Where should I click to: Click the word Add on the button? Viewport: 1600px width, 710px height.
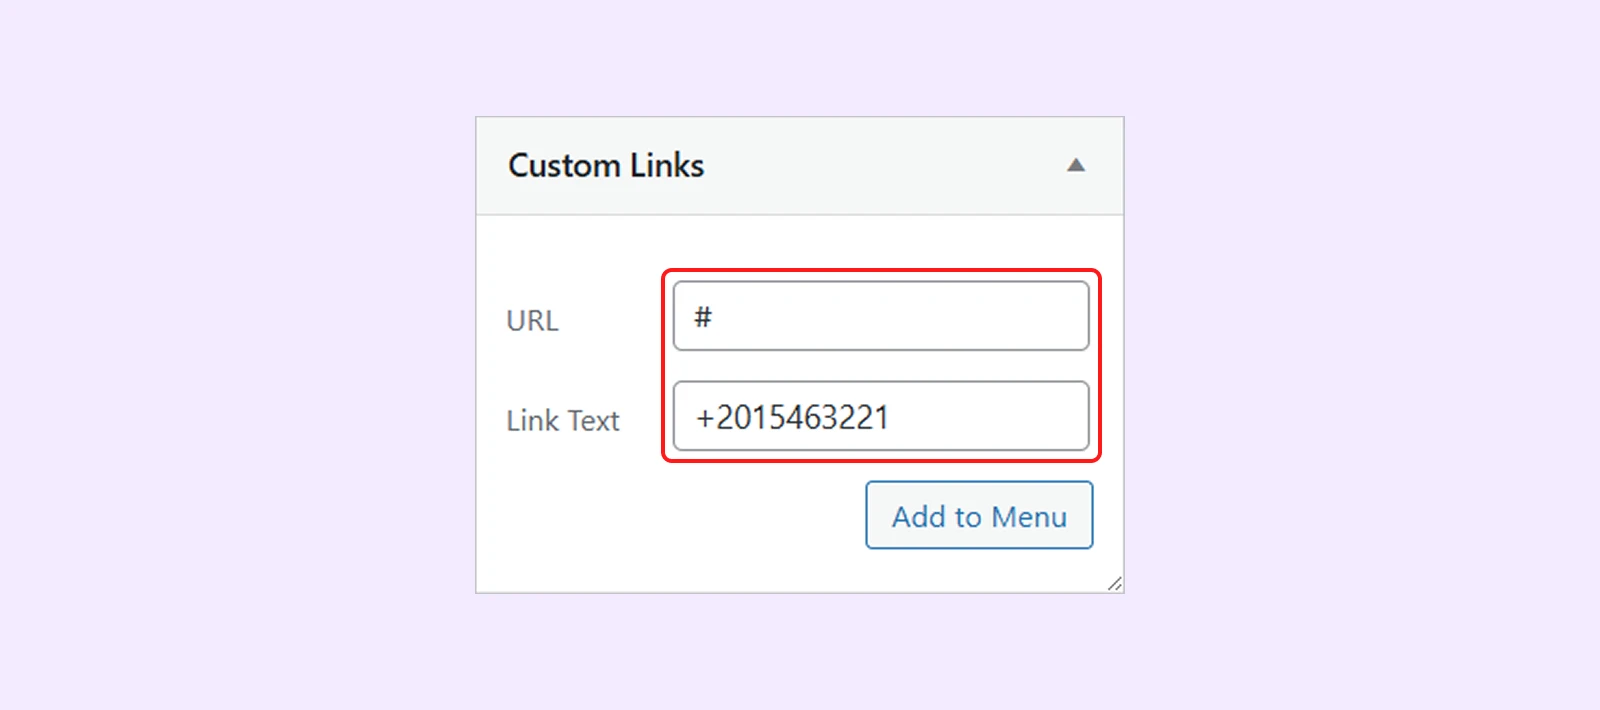point(918,517)
